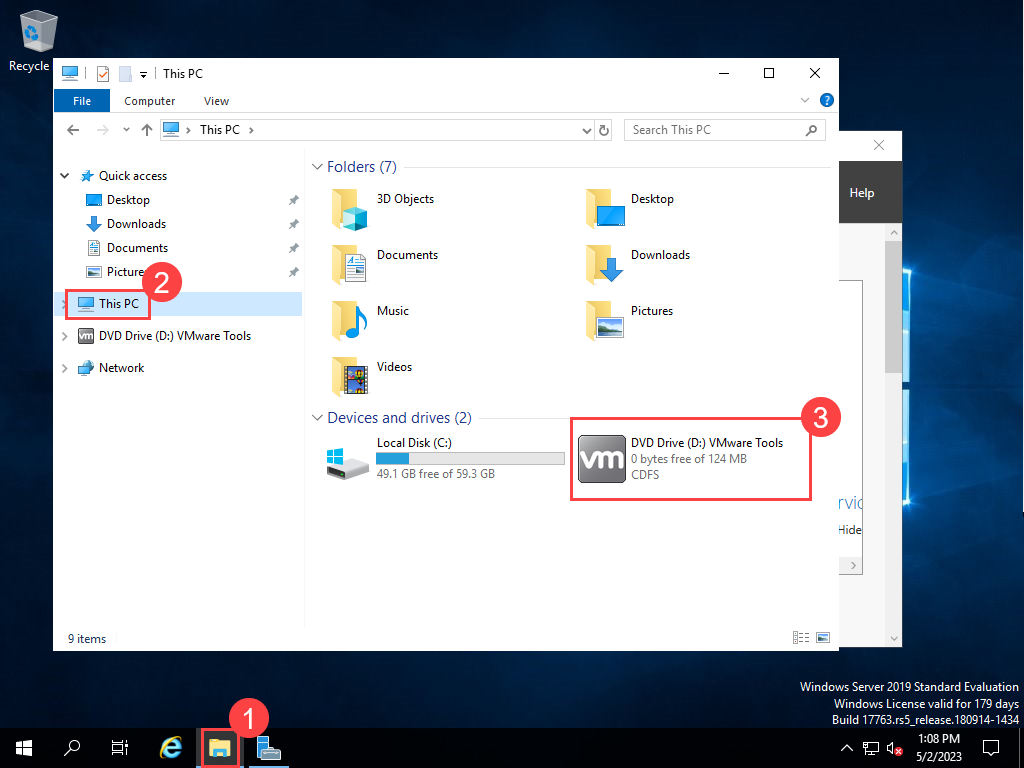Open the Recent locations dropdown
This screenshot has height=768, width=1024.
(126, 130)
